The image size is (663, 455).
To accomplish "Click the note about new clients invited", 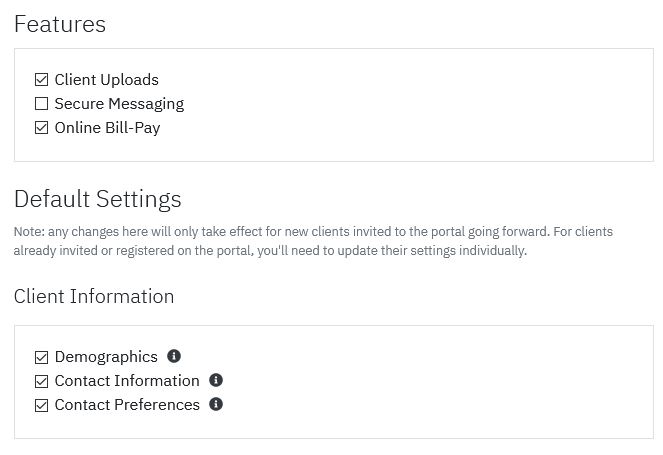I will [x=313, y=241].
